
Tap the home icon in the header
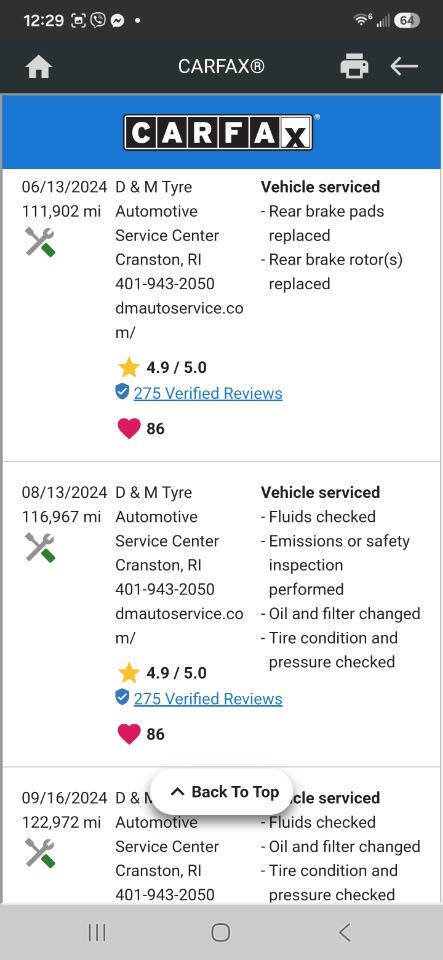39,67
